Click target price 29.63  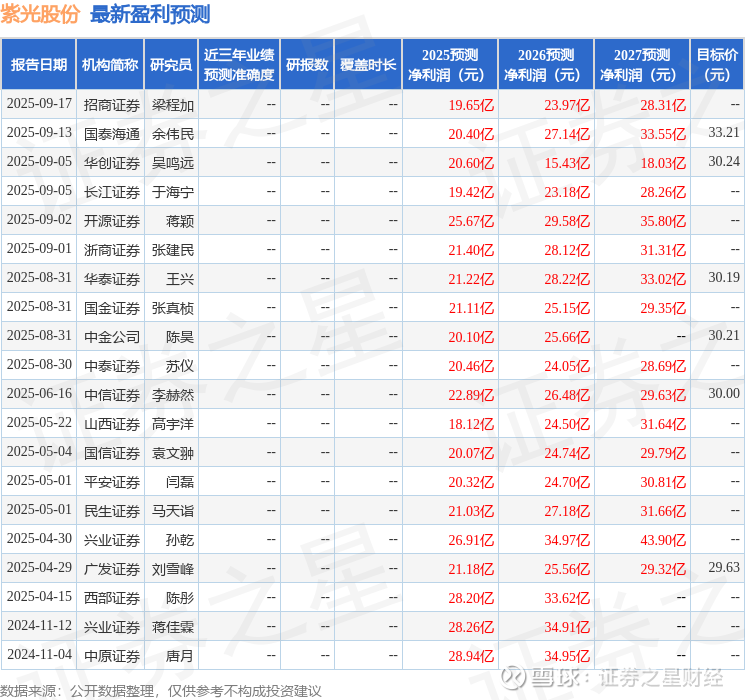[x=724, y=567]
